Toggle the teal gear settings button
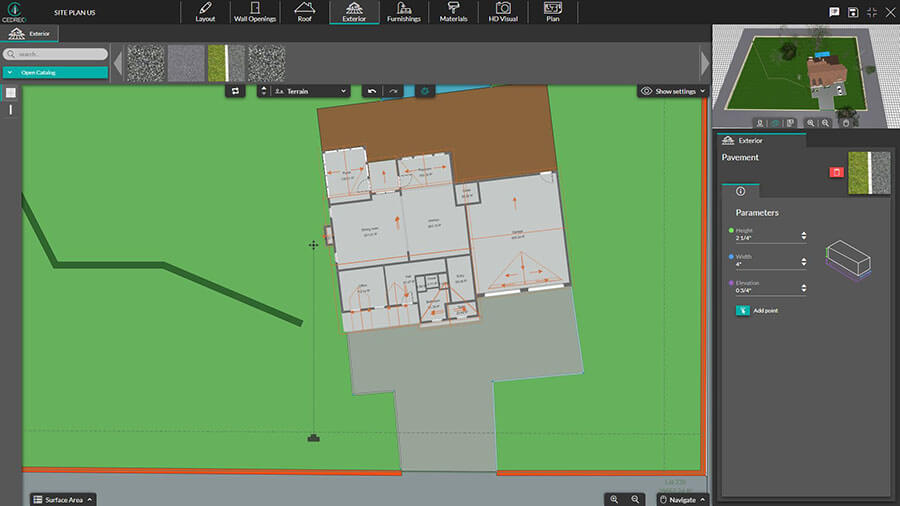The height and width of the screenshot is (506, 900). (x=424, y=91)
